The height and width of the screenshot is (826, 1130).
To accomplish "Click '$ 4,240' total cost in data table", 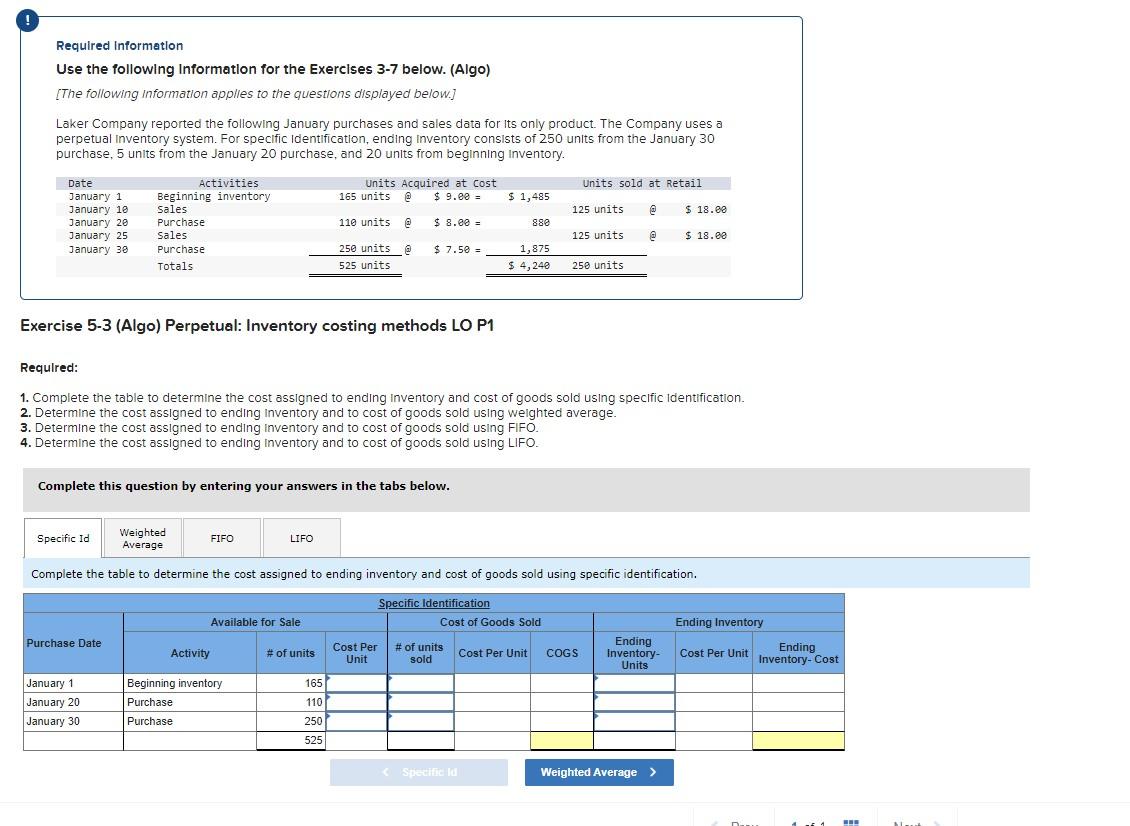I will click(x=529, y=266).
